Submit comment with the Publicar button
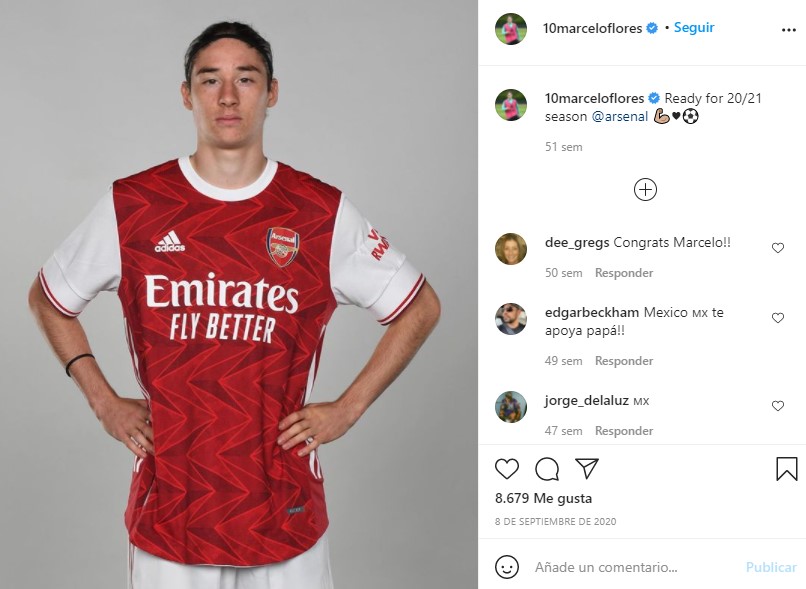Screen dimensions: 806x589 (x=771, y=567)
